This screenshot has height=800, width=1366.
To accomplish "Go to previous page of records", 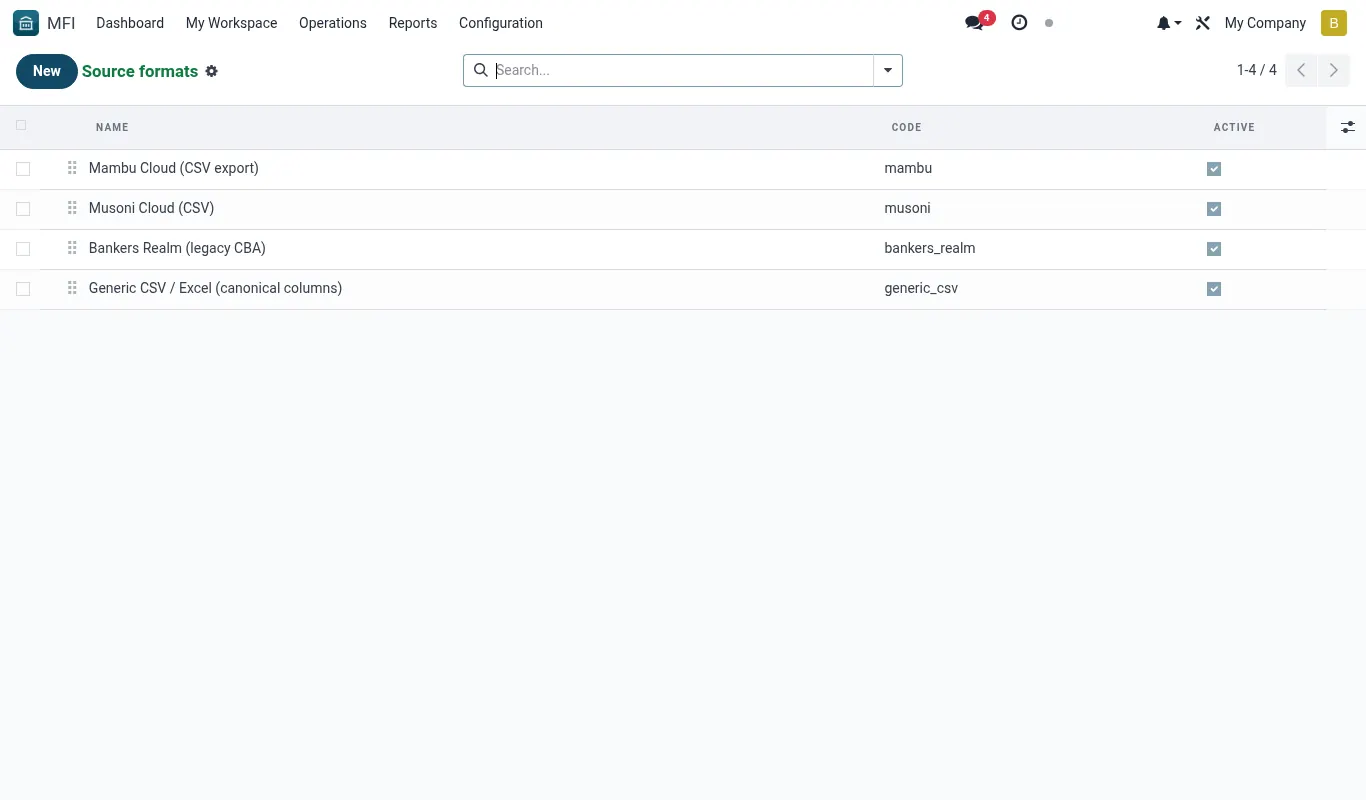I will pos(1301,70).
